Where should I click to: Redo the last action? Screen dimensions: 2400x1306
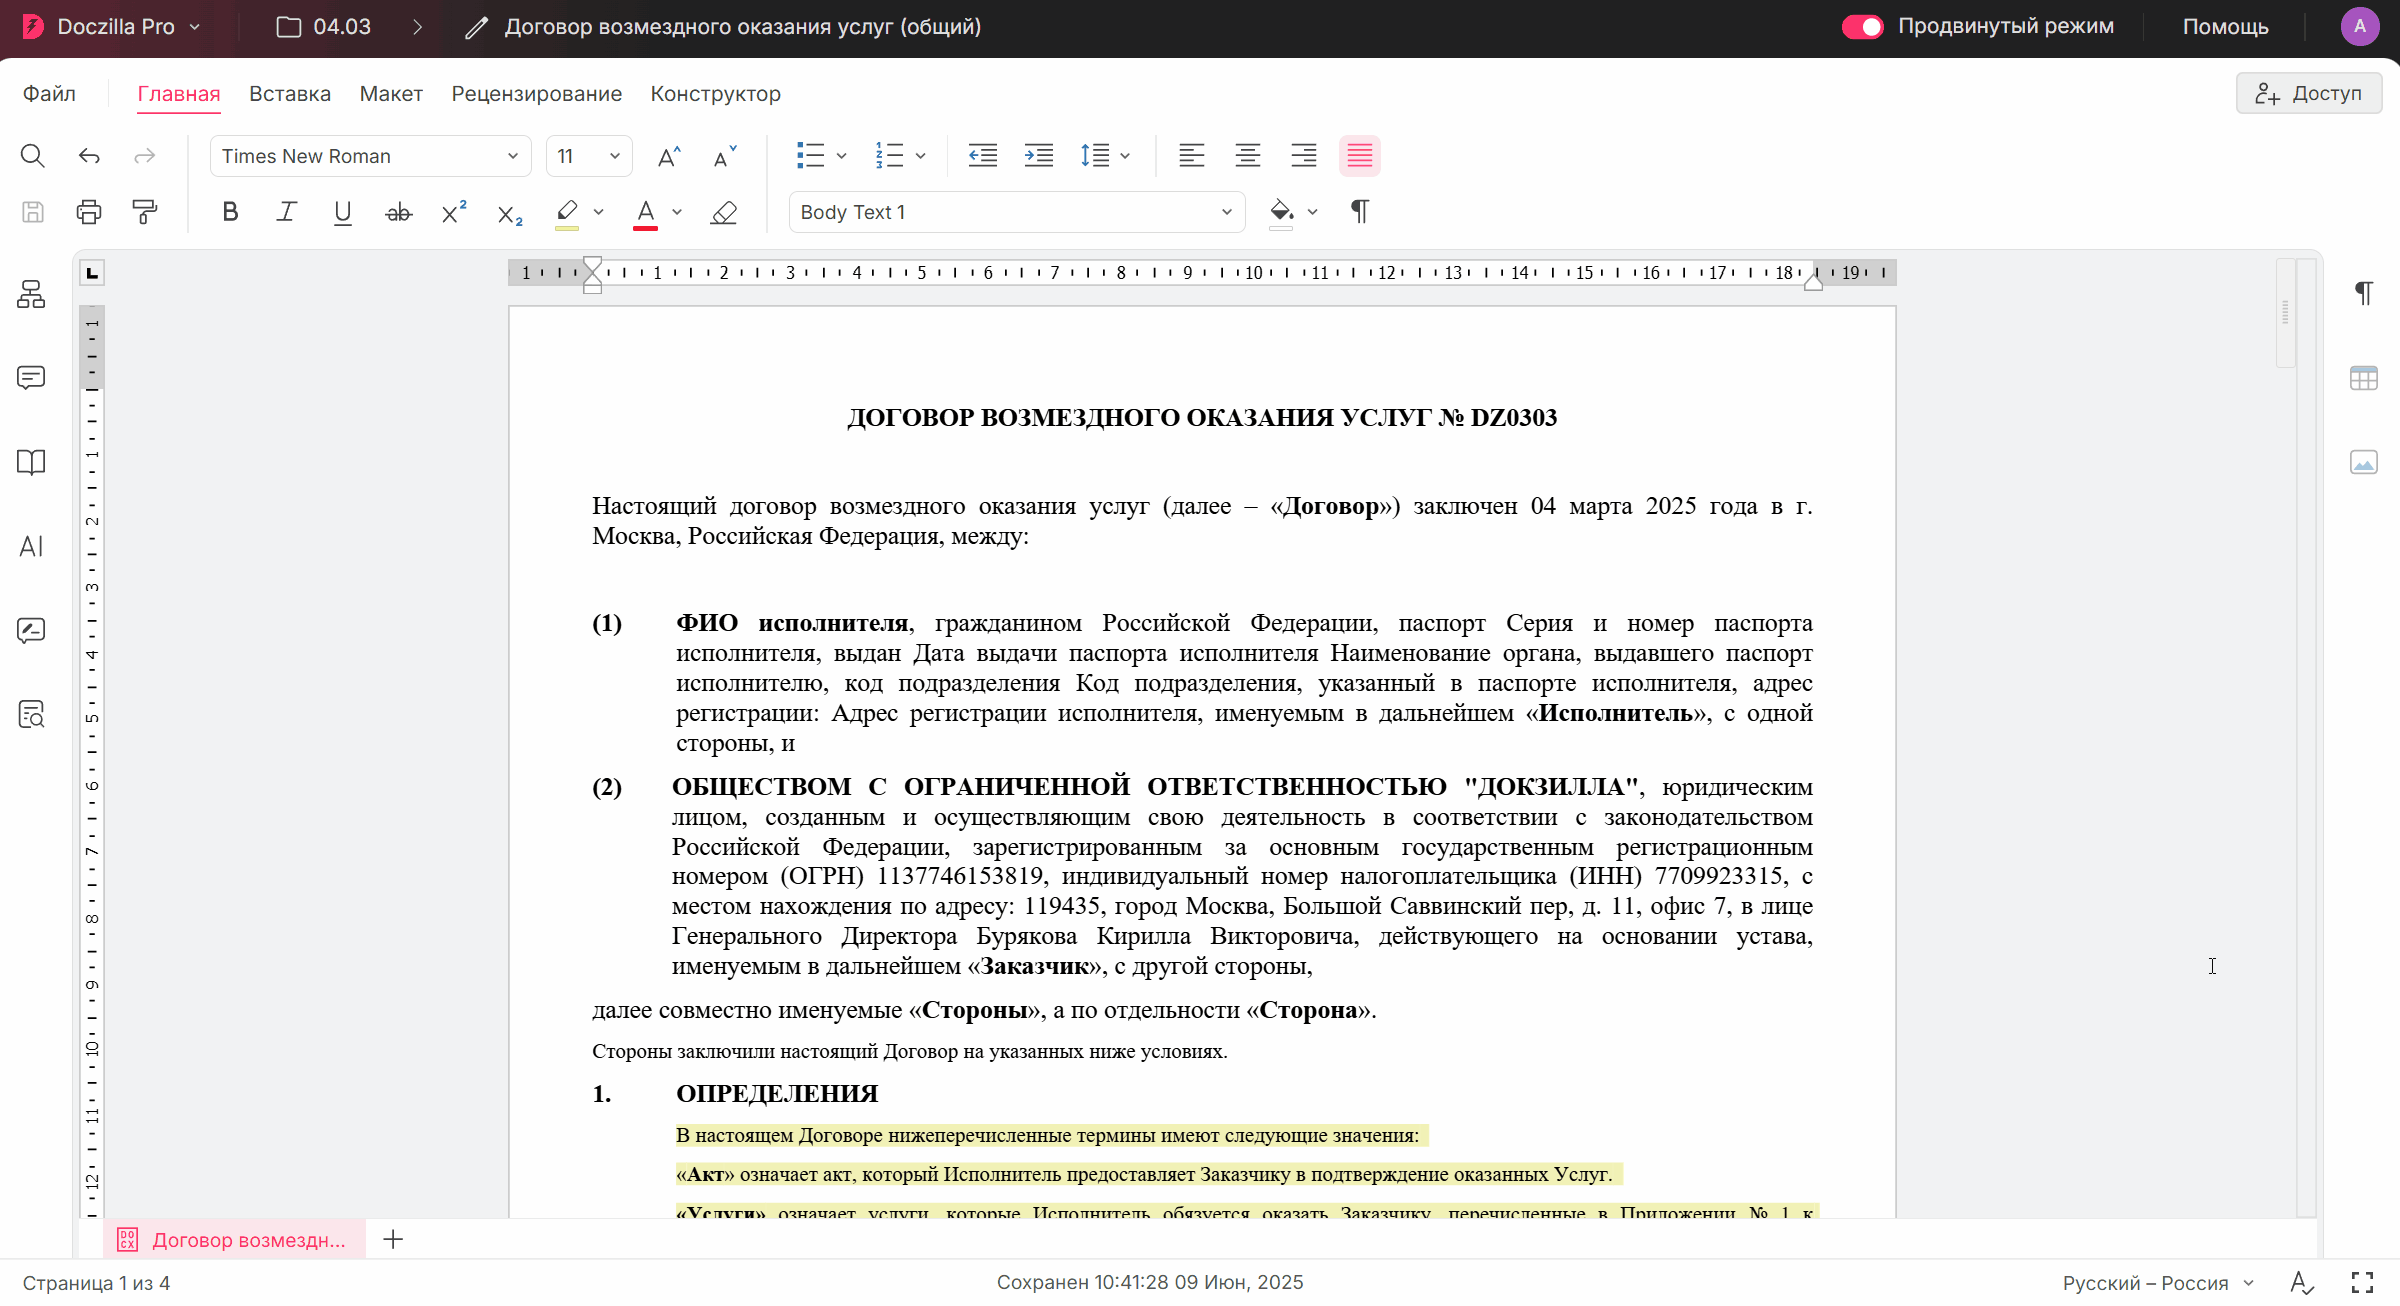145,156
